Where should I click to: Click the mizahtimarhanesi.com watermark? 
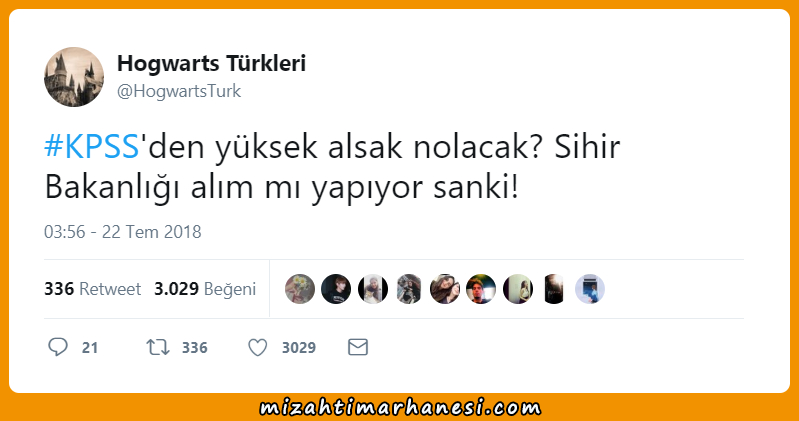tap(400, 407)
